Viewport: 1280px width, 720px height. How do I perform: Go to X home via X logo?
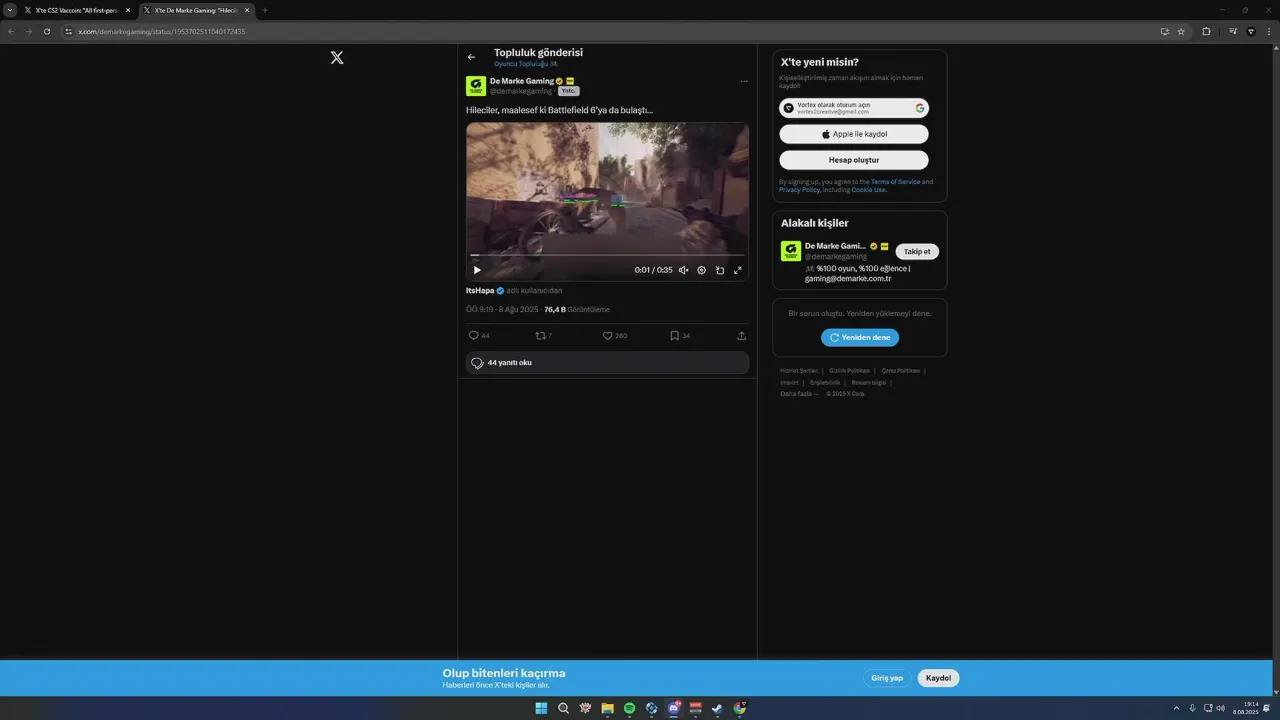point(337,58)
